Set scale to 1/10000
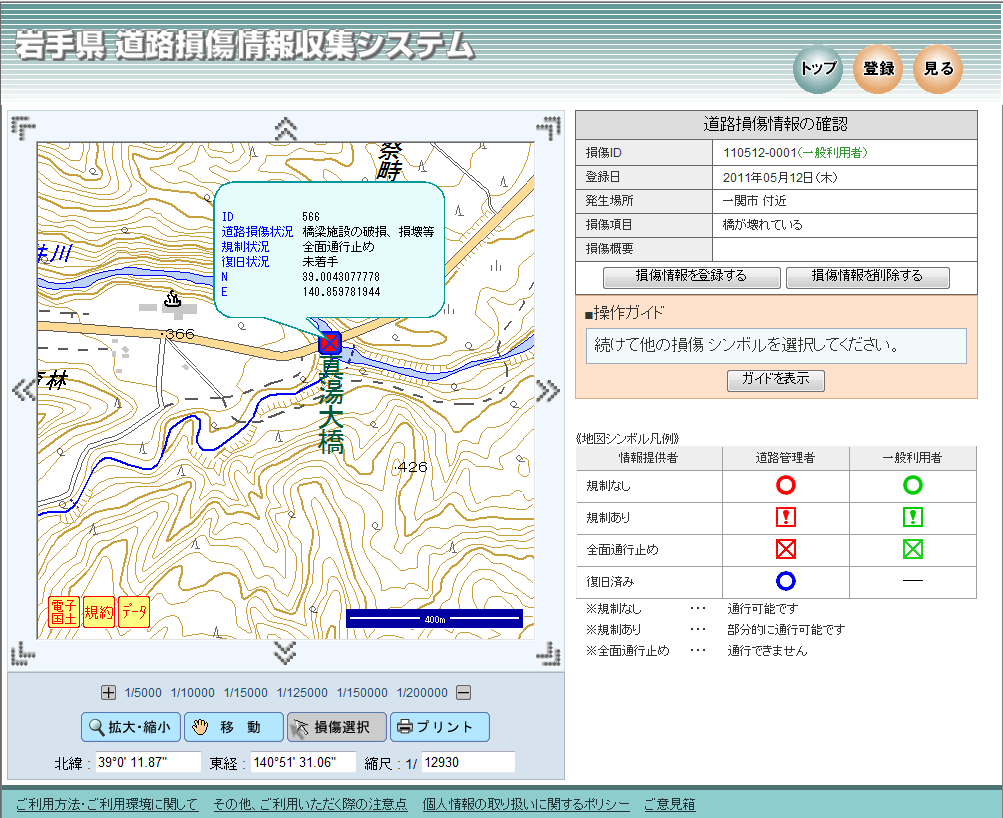 (193, 693)
